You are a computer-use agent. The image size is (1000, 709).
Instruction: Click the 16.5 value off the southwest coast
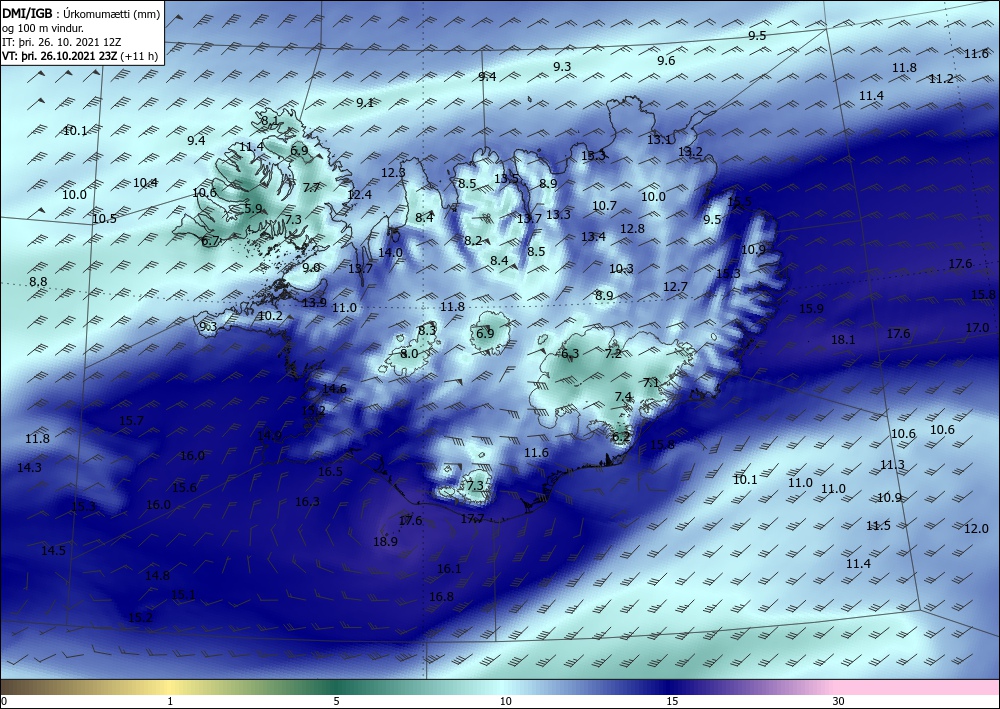point(330,472)
